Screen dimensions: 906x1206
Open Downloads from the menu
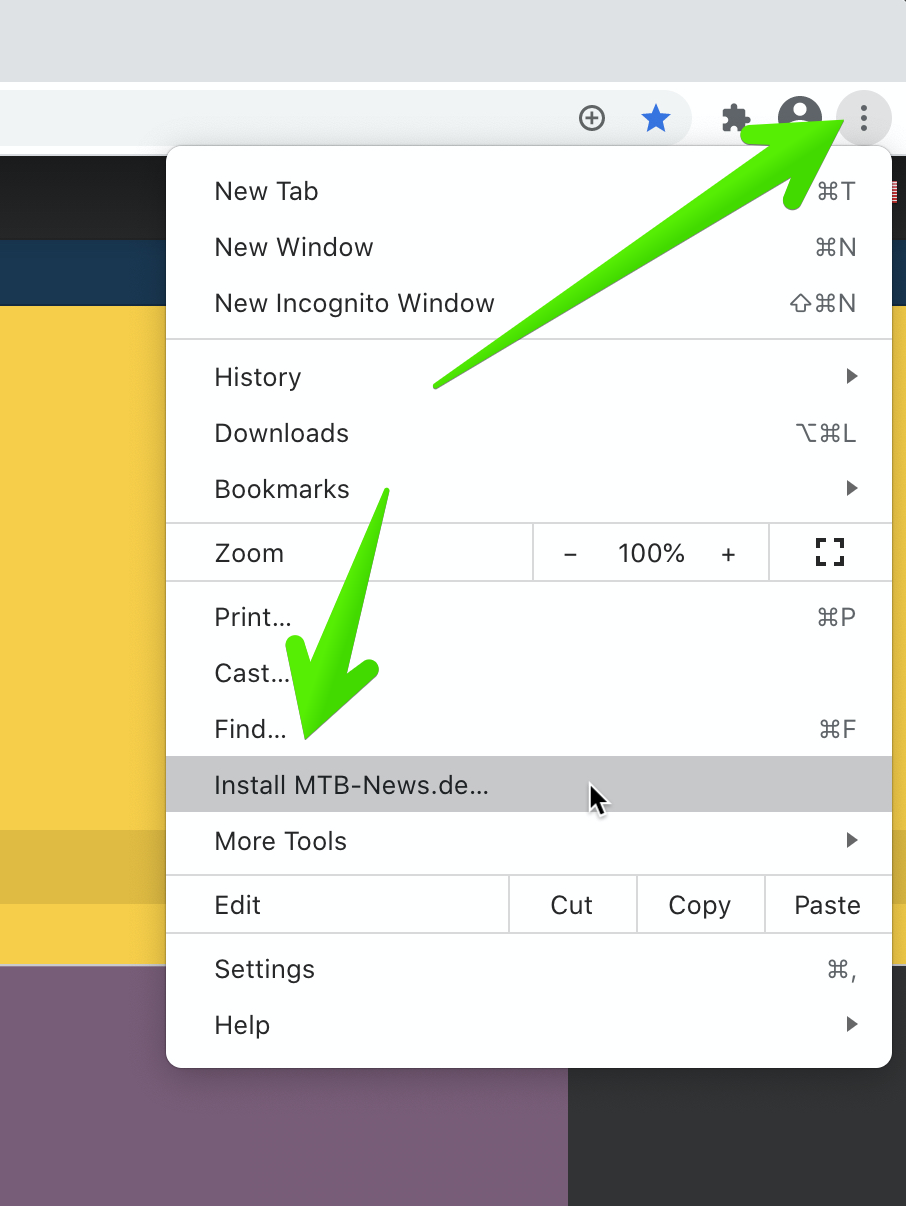(x=281, y=433)
